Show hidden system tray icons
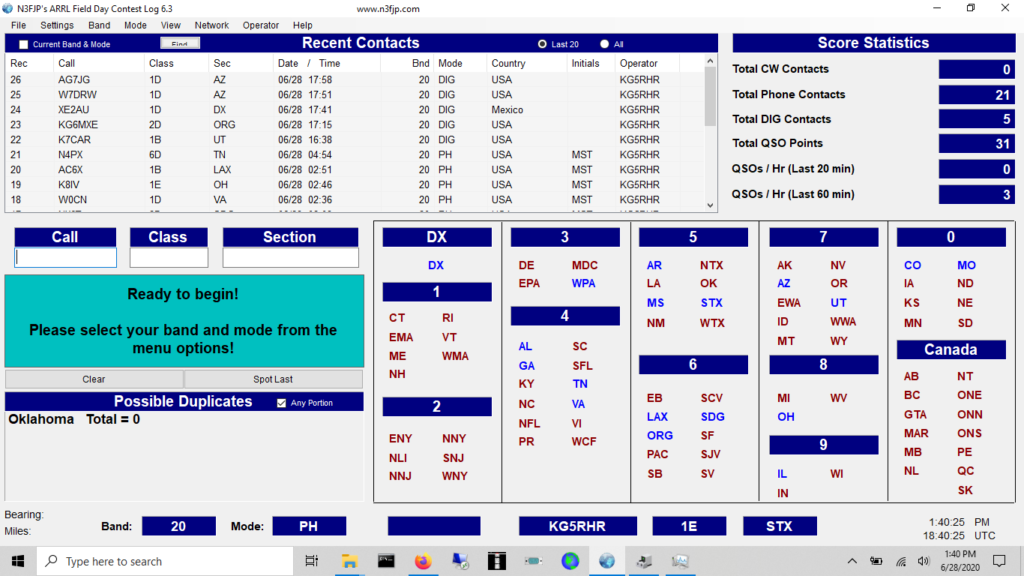 click(853, 561)
